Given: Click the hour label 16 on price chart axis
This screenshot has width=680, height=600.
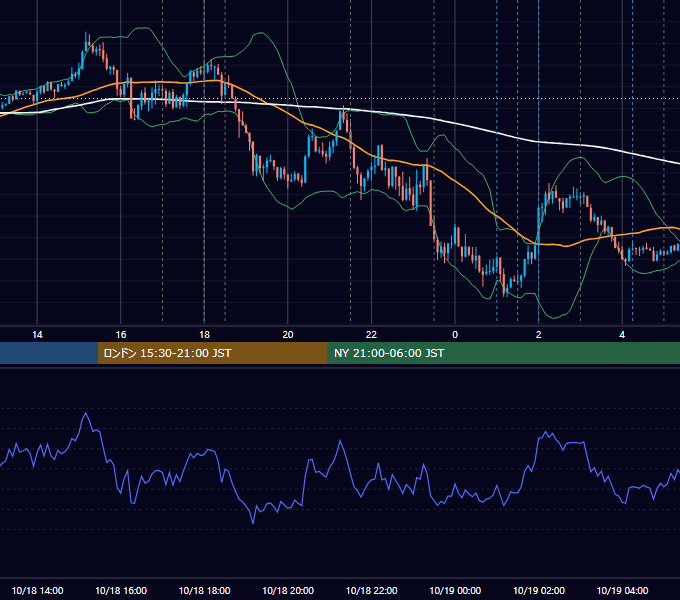Looking at the screenshot, I should pyautogui.click(x=121, y=335).
